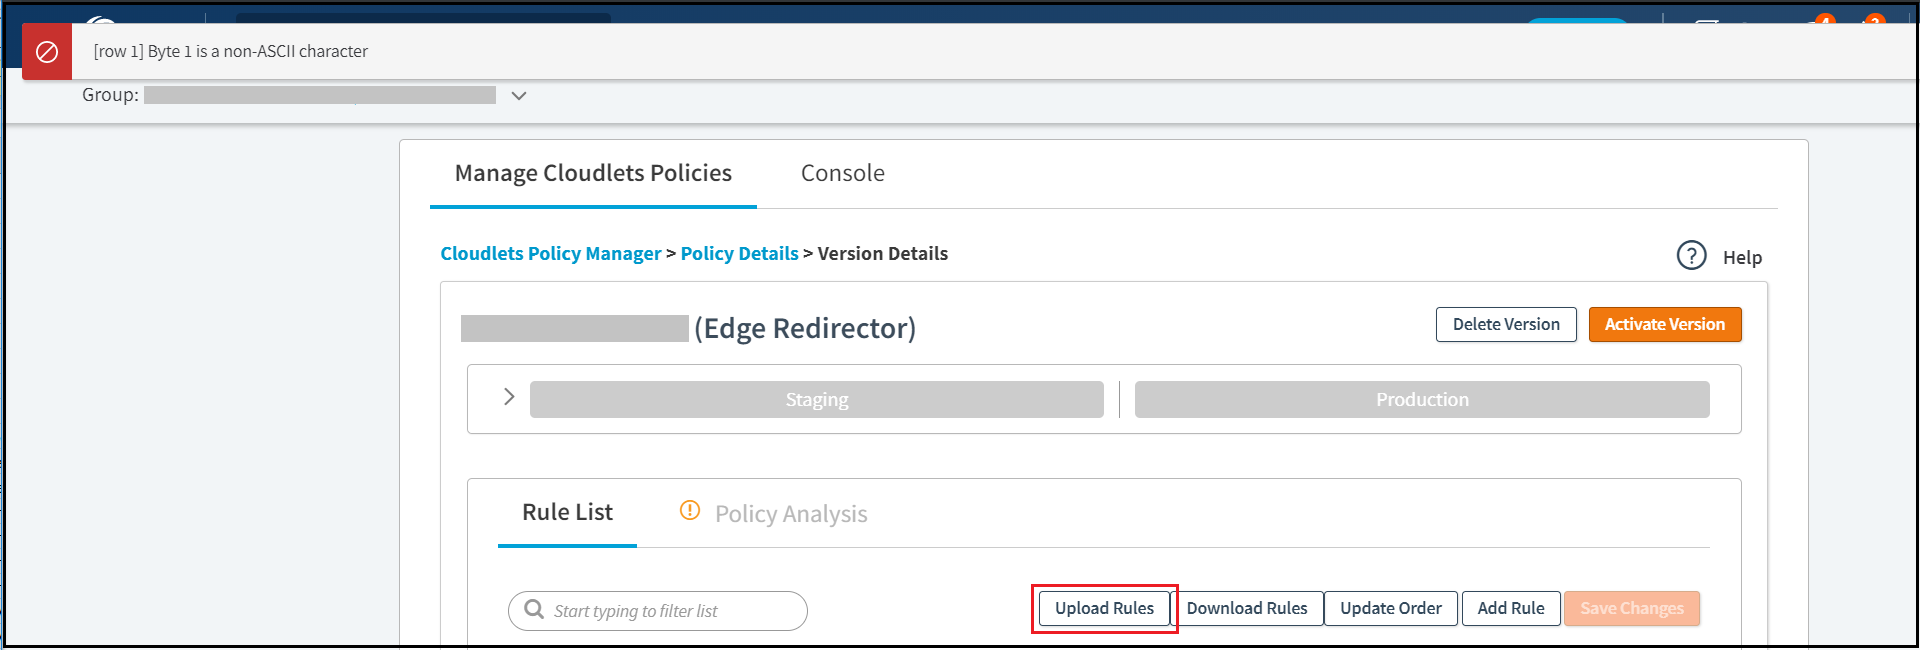The height and width of the screenshot is (652, 1920).
Task: Click the Help question mark icon
Action: [1691, 256]
